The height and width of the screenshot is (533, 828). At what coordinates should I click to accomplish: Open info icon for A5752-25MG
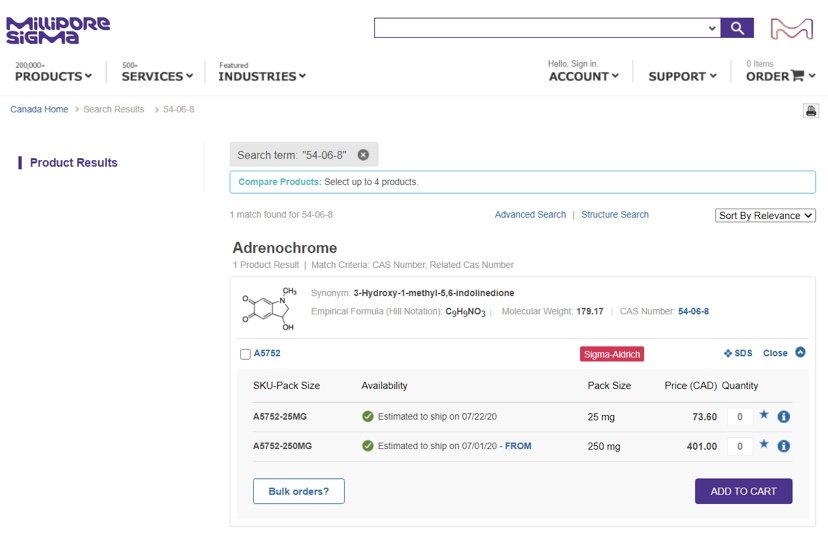pyautogui.click(x=784, y=417)
